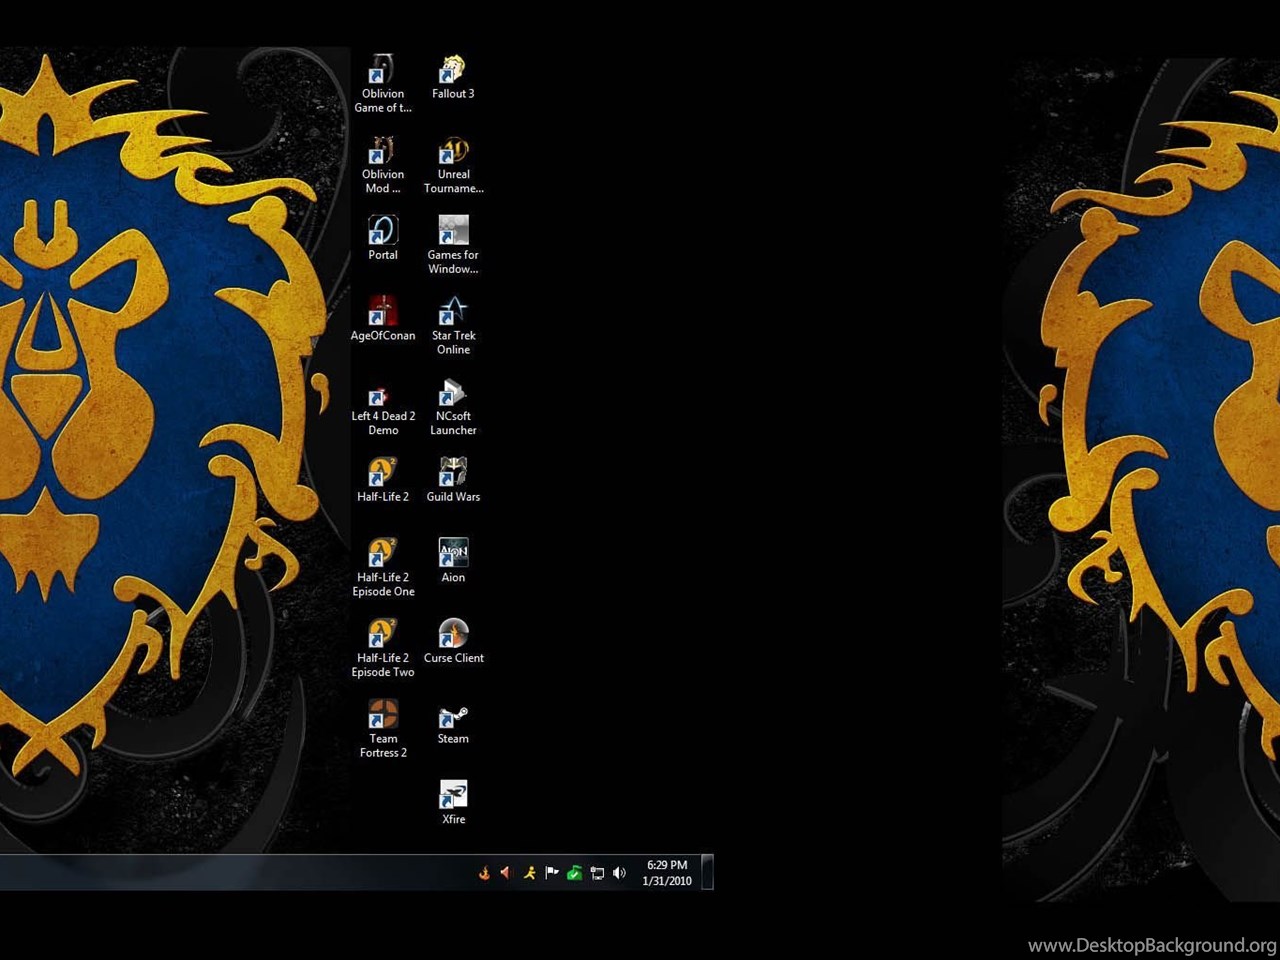This screenshot has width=1280, height=960.
Task: Click the Curse Client icon
Action: pyautogui.click(x=453, y=642)
